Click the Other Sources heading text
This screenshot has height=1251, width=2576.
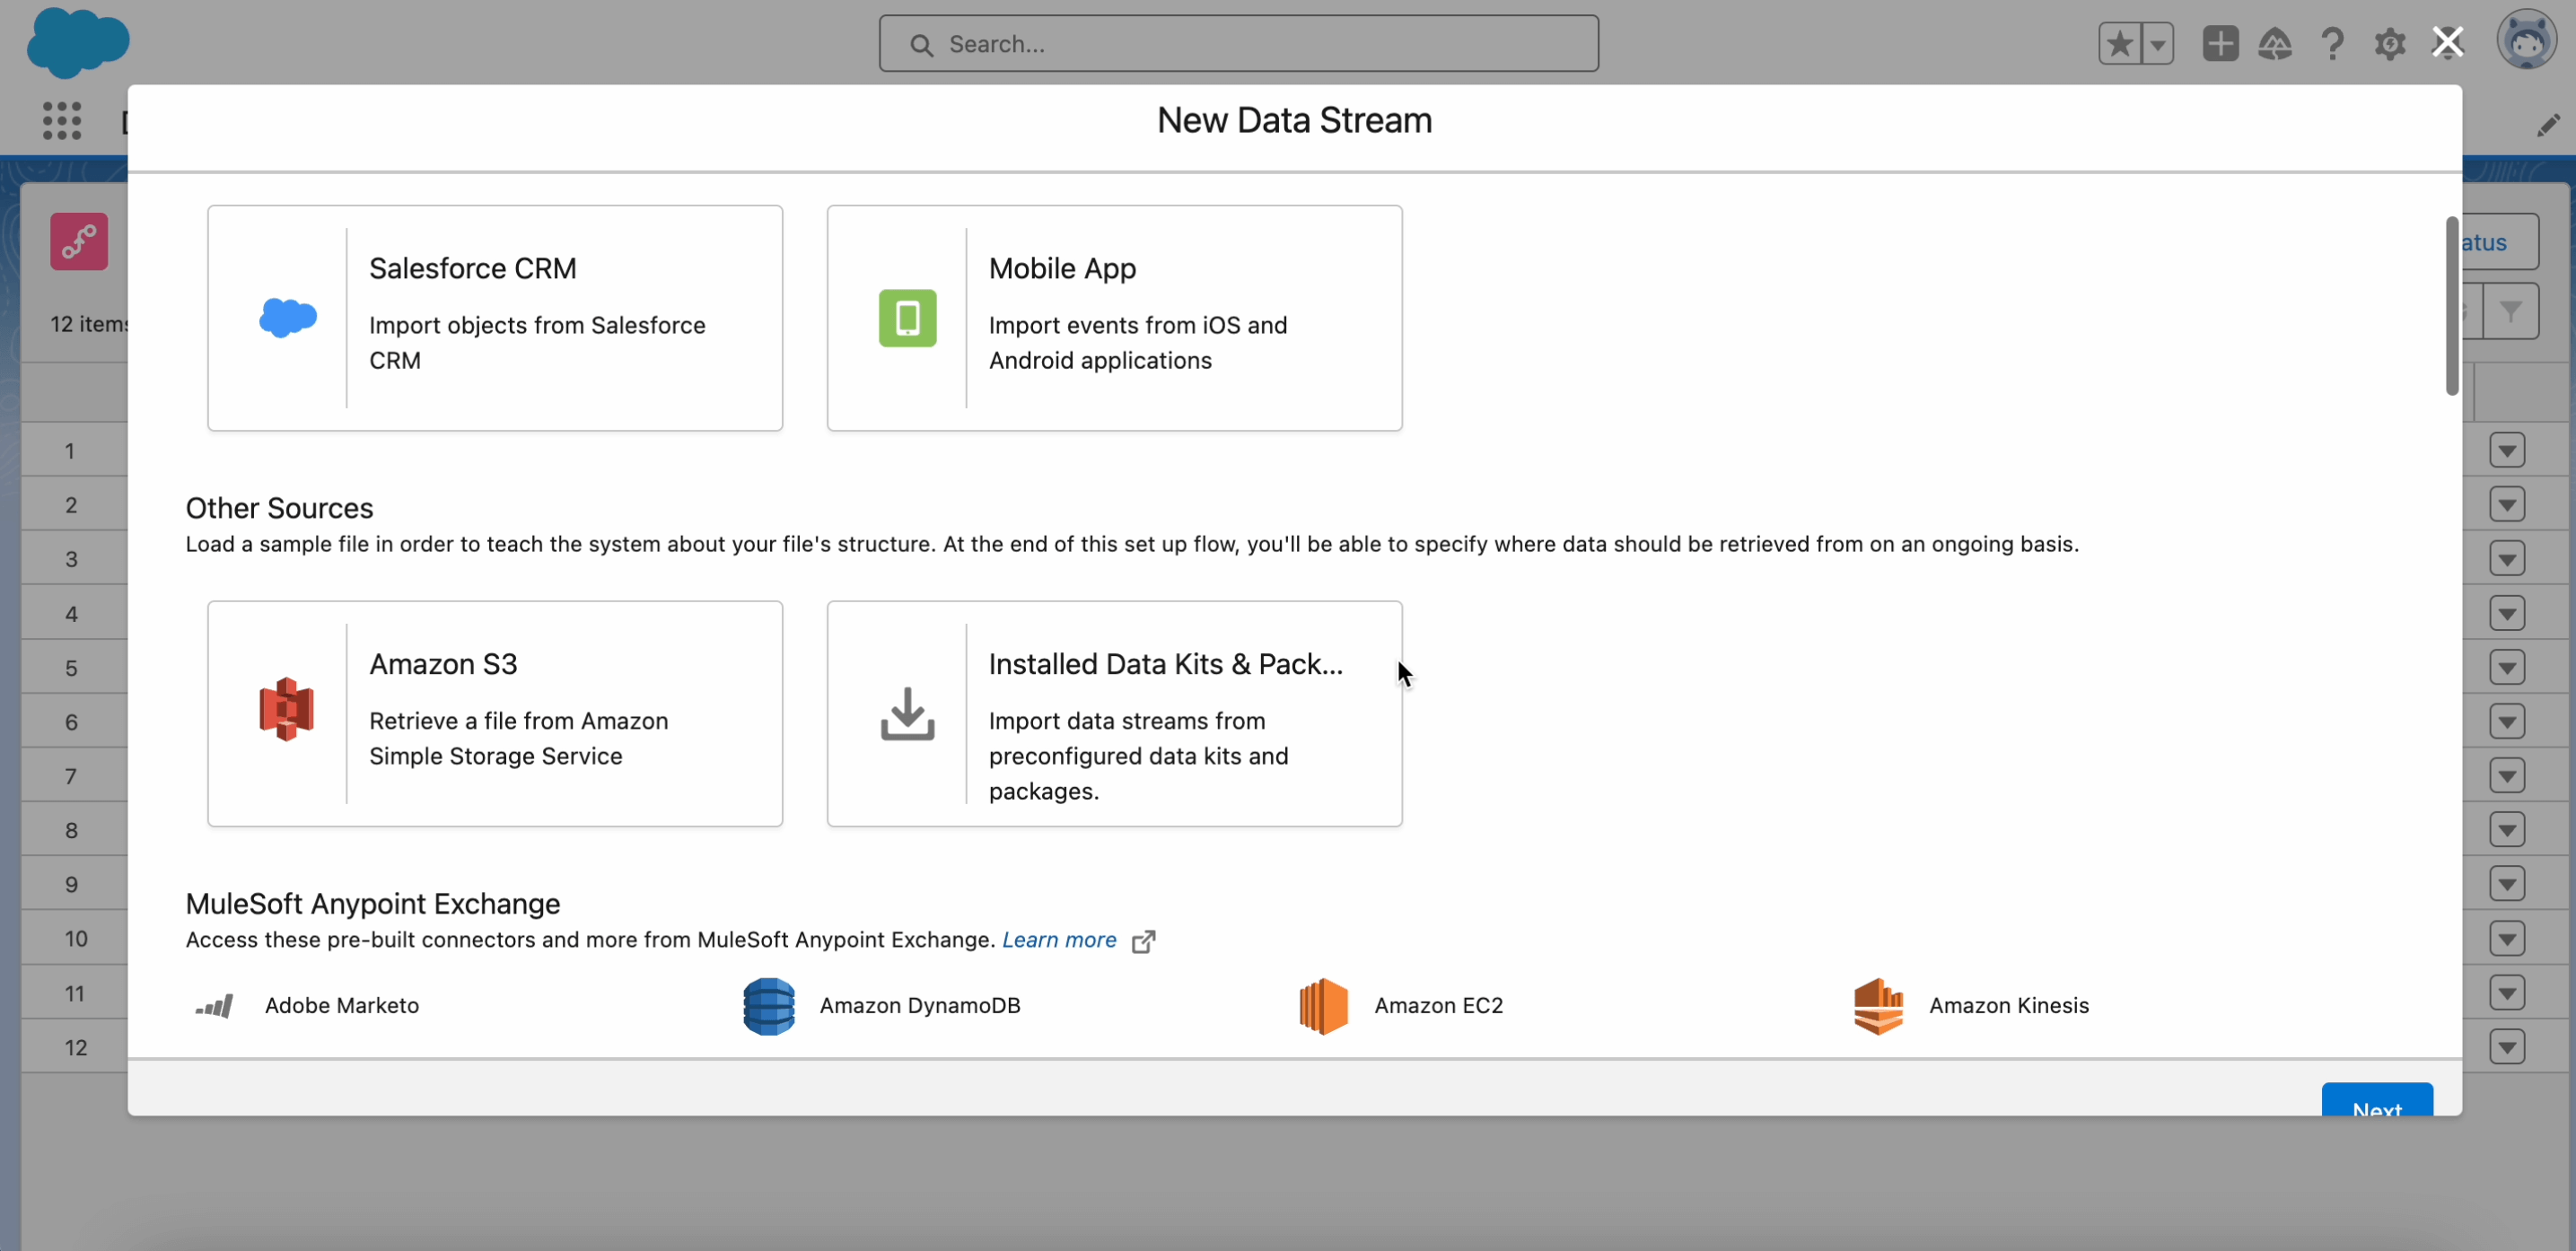279,508
